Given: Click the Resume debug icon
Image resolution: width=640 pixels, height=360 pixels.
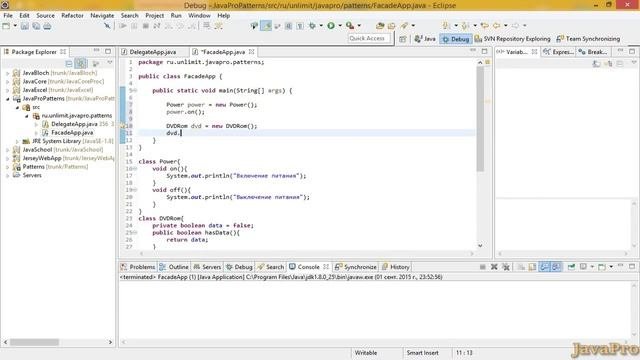Looking at the screenshot, I should (x=123, y=26).
